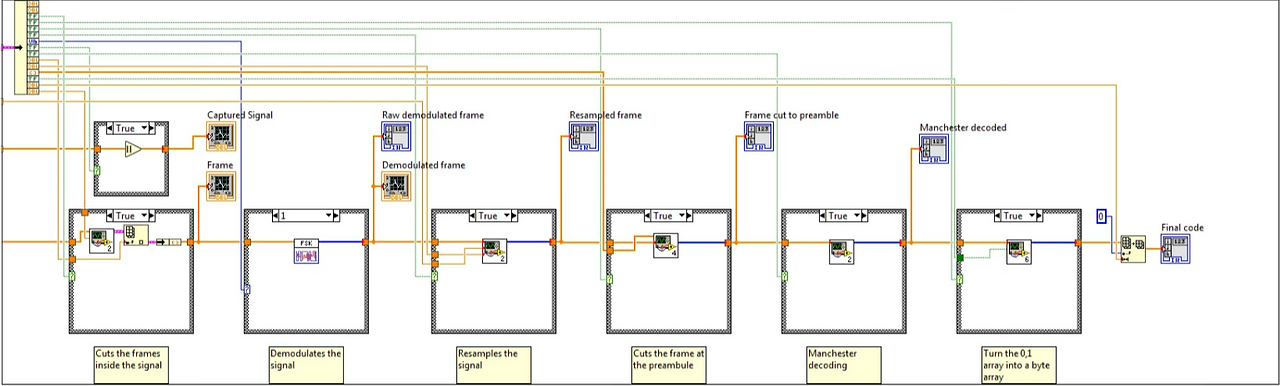Click the 'Demodulated frame' label
Image resolution: width=1280 pixels, height=386 pixels.
point(424,165)
